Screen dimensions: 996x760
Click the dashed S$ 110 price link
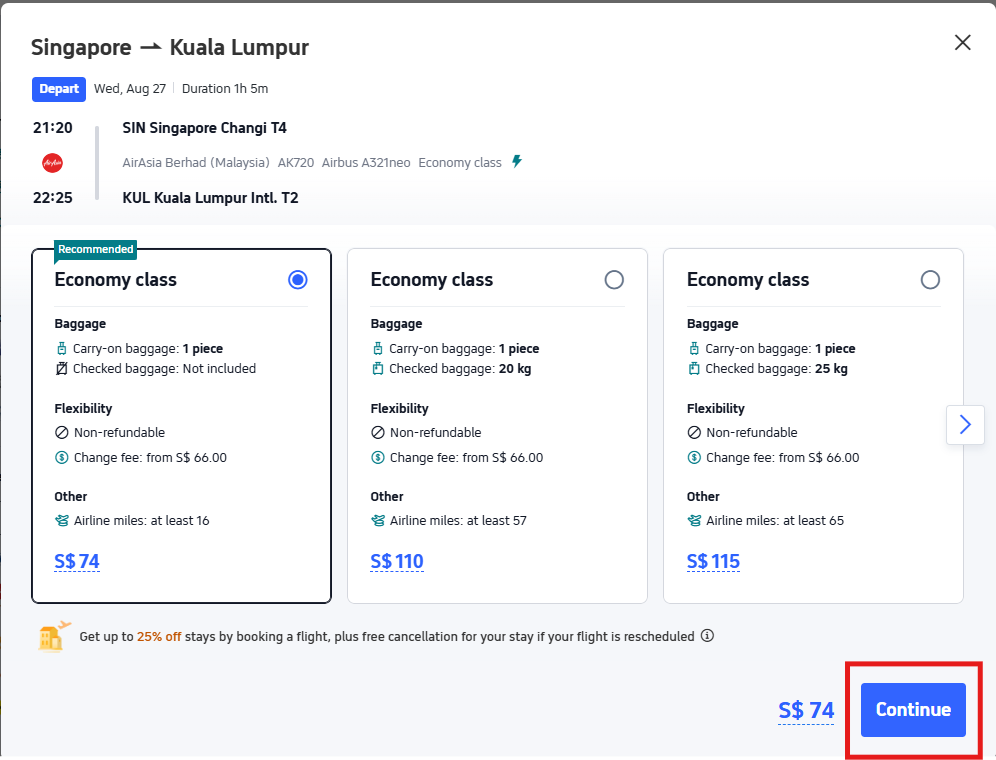[x=397, y=561]
